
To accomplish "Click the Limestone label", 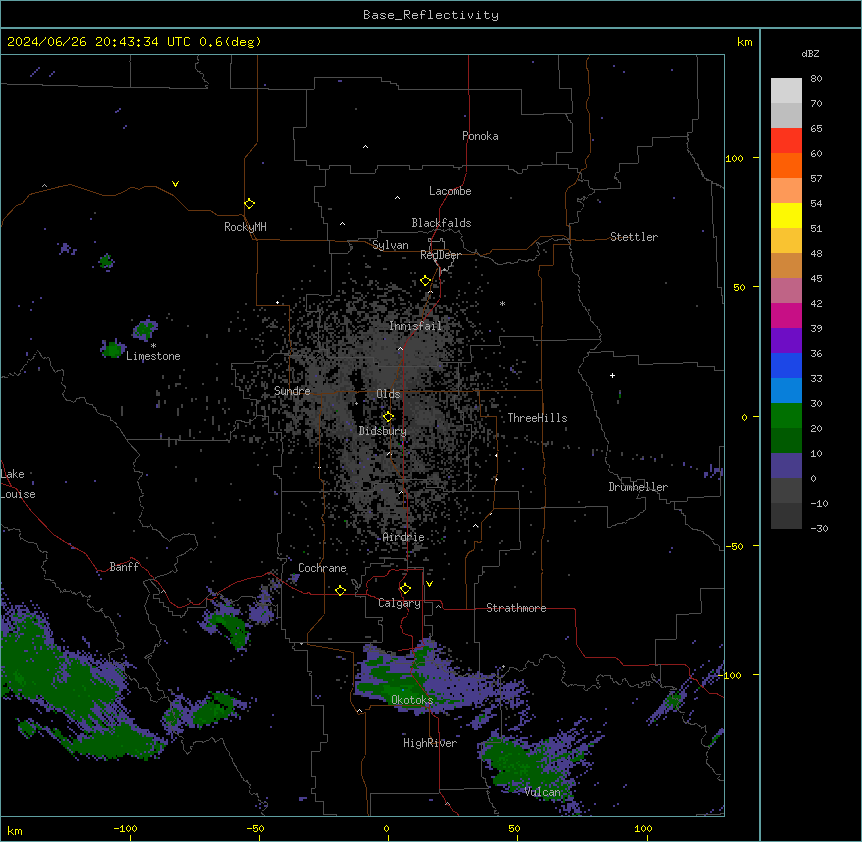I will 153,356.
